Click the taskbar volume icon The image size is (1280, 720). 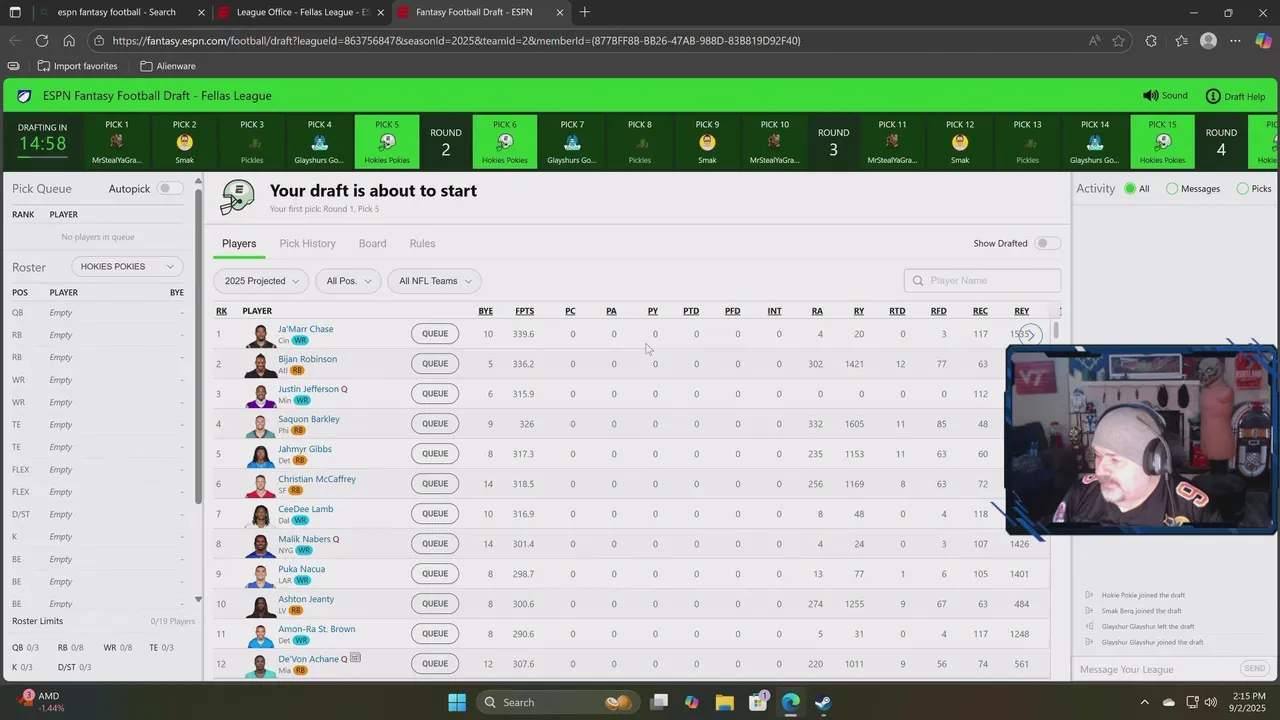point(1211,702)
